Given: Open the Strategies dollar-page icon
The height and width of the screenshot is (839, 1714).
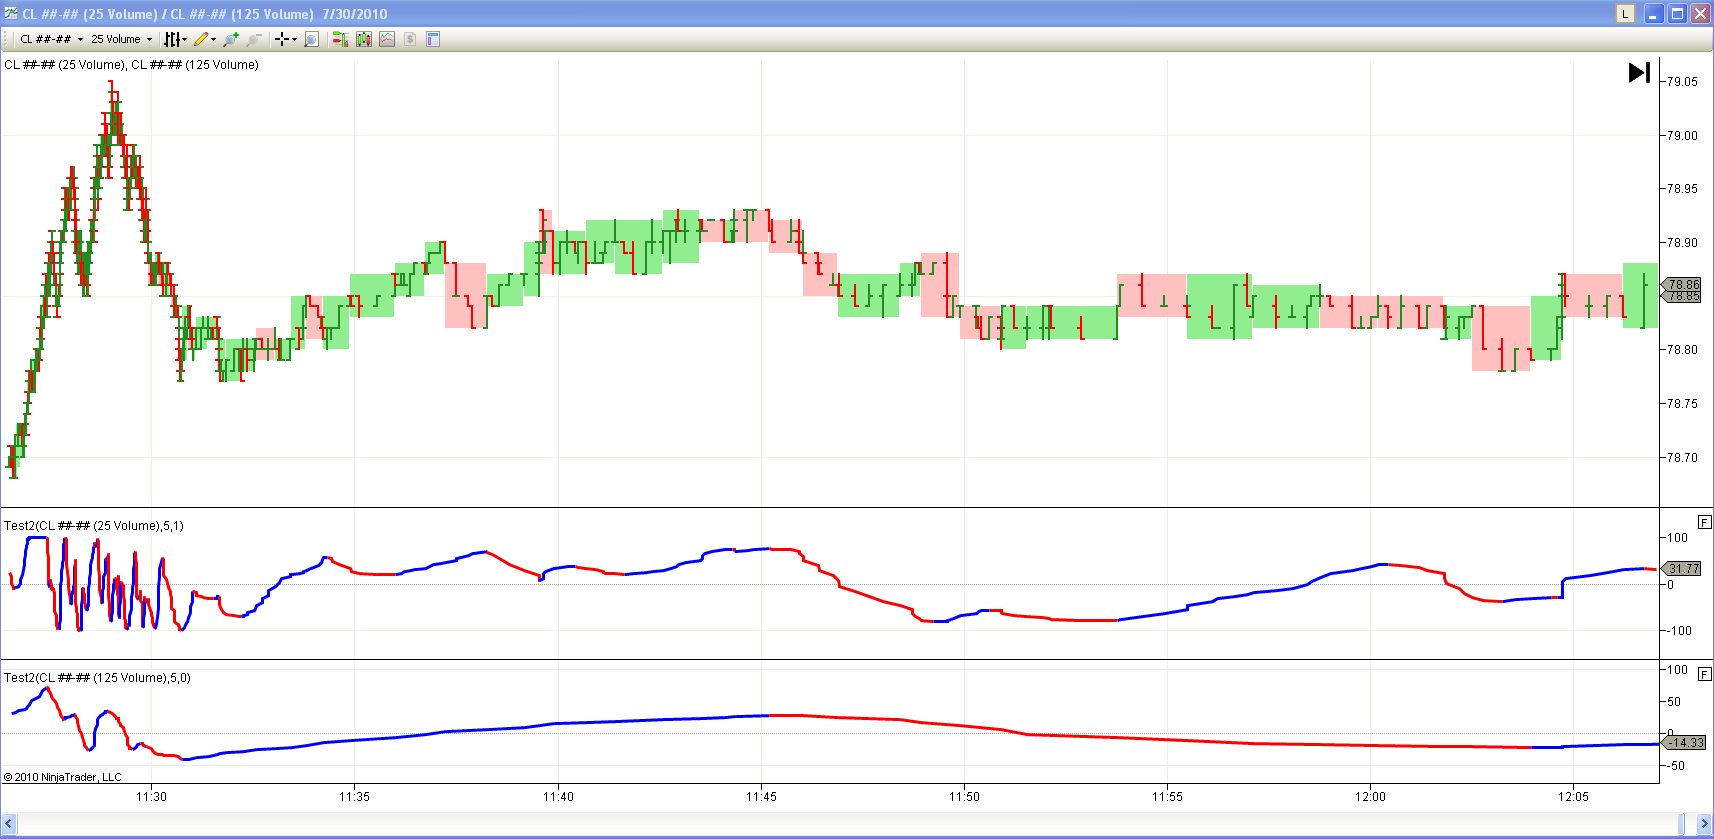Looking at the screenshot, I should click(409, 39).
